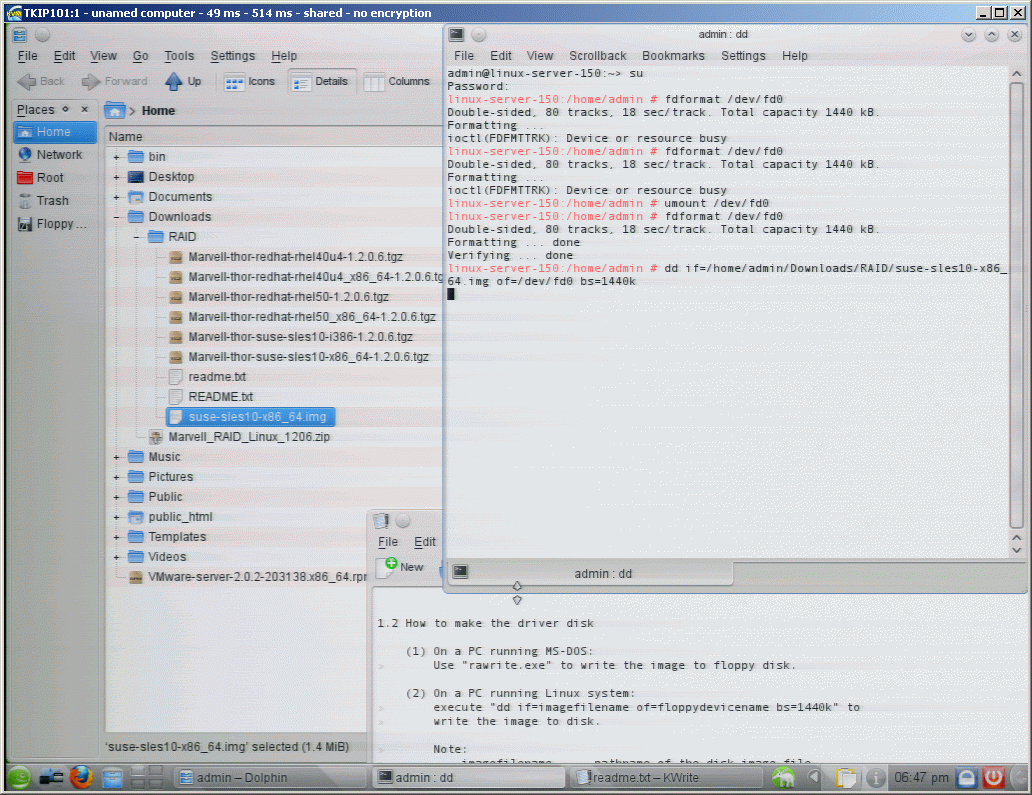
Task: Click the clipboard Klipper tray icon
Action: pos(846,778)
